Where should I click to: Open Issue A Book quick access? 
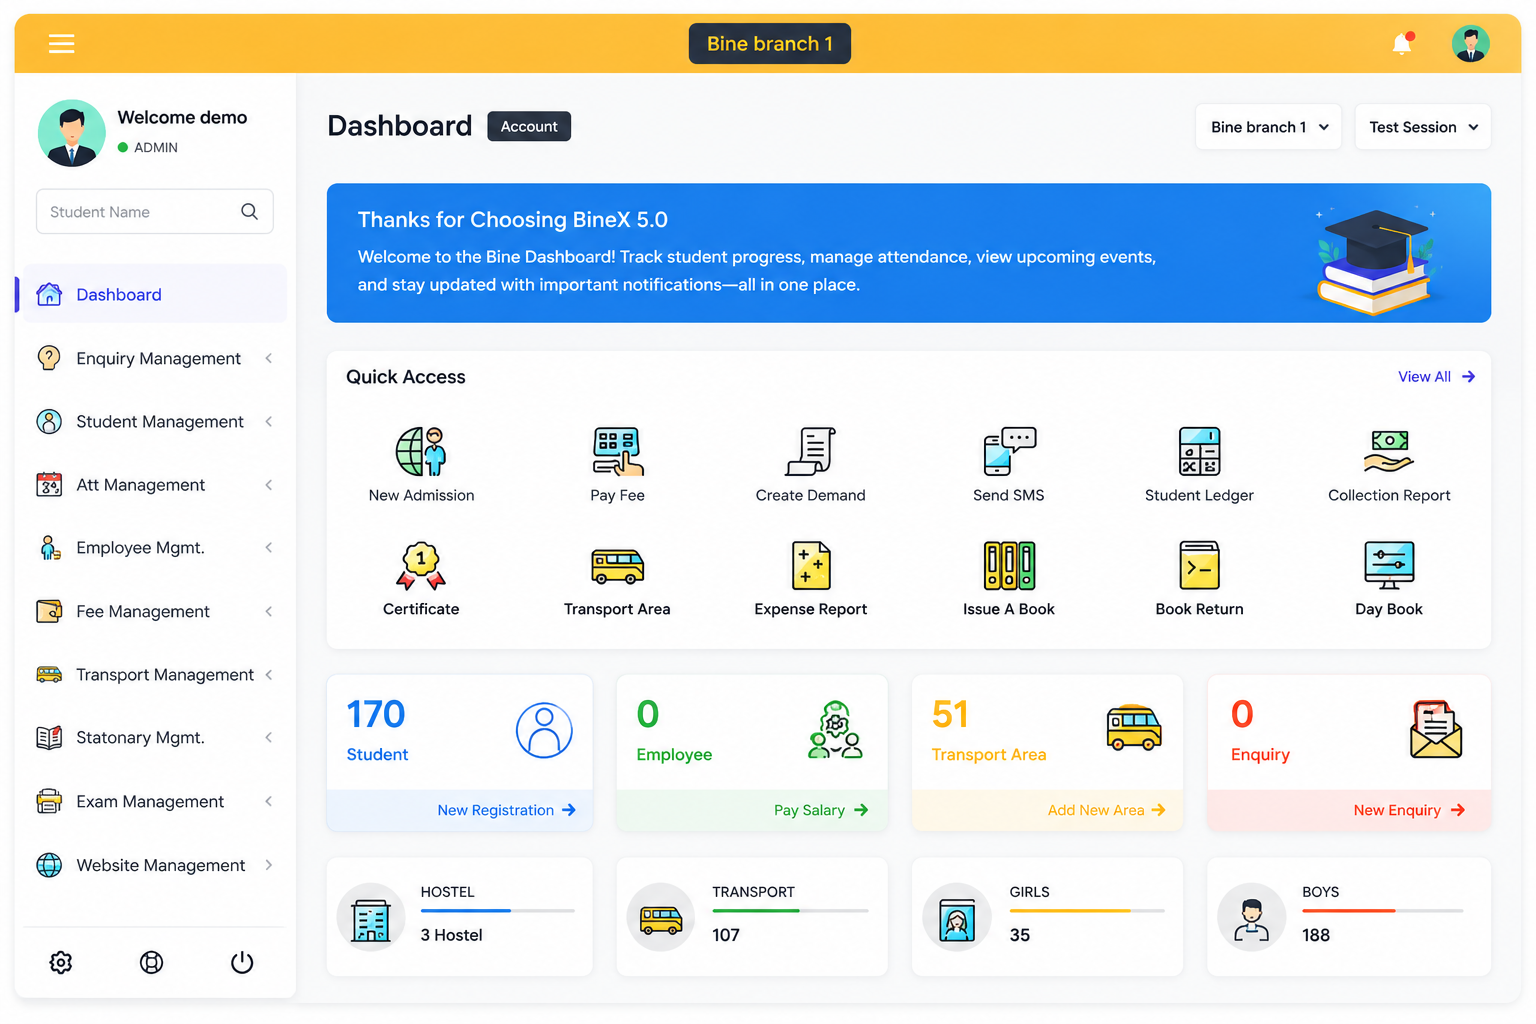(x=1008, y=579)
